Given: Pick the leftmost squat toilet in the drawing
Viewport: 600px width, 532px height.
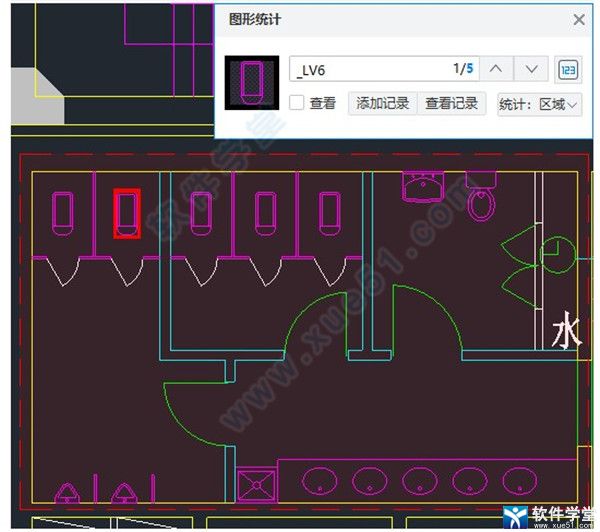Looking at the screenshot, I should tap(63, 213).
